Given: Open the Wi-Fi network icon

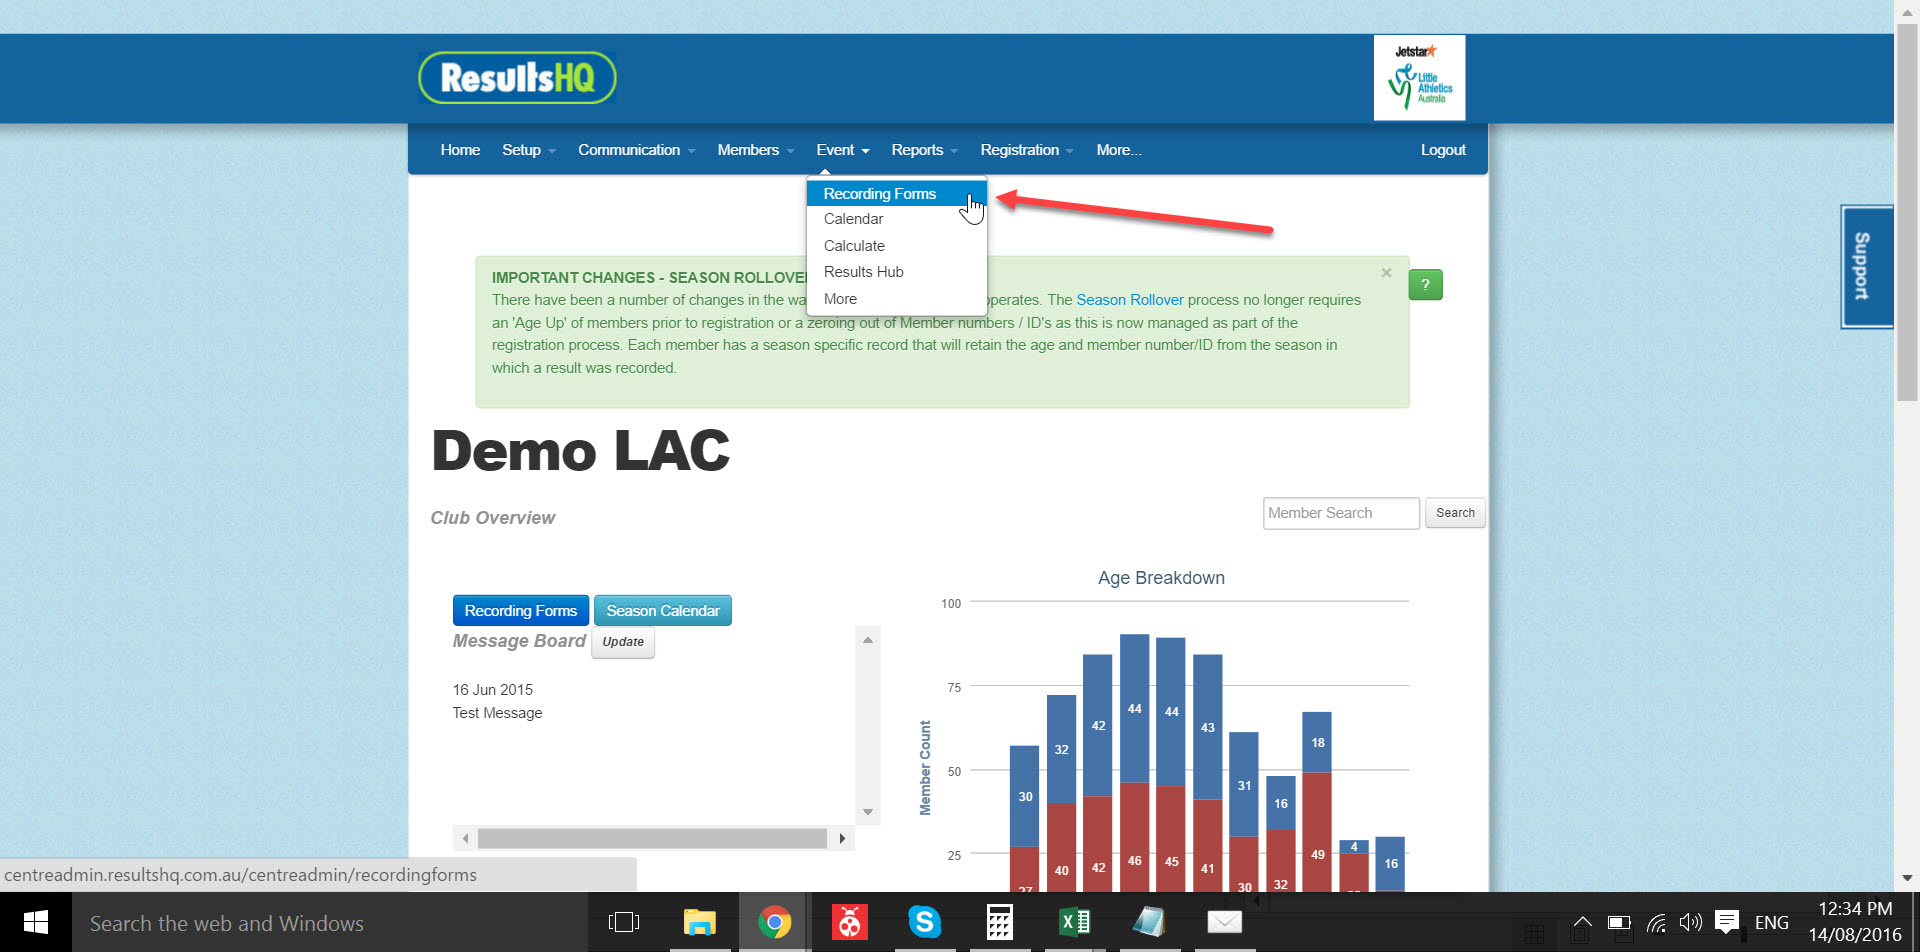Looking at the screenshot, I should (1656, 922).
